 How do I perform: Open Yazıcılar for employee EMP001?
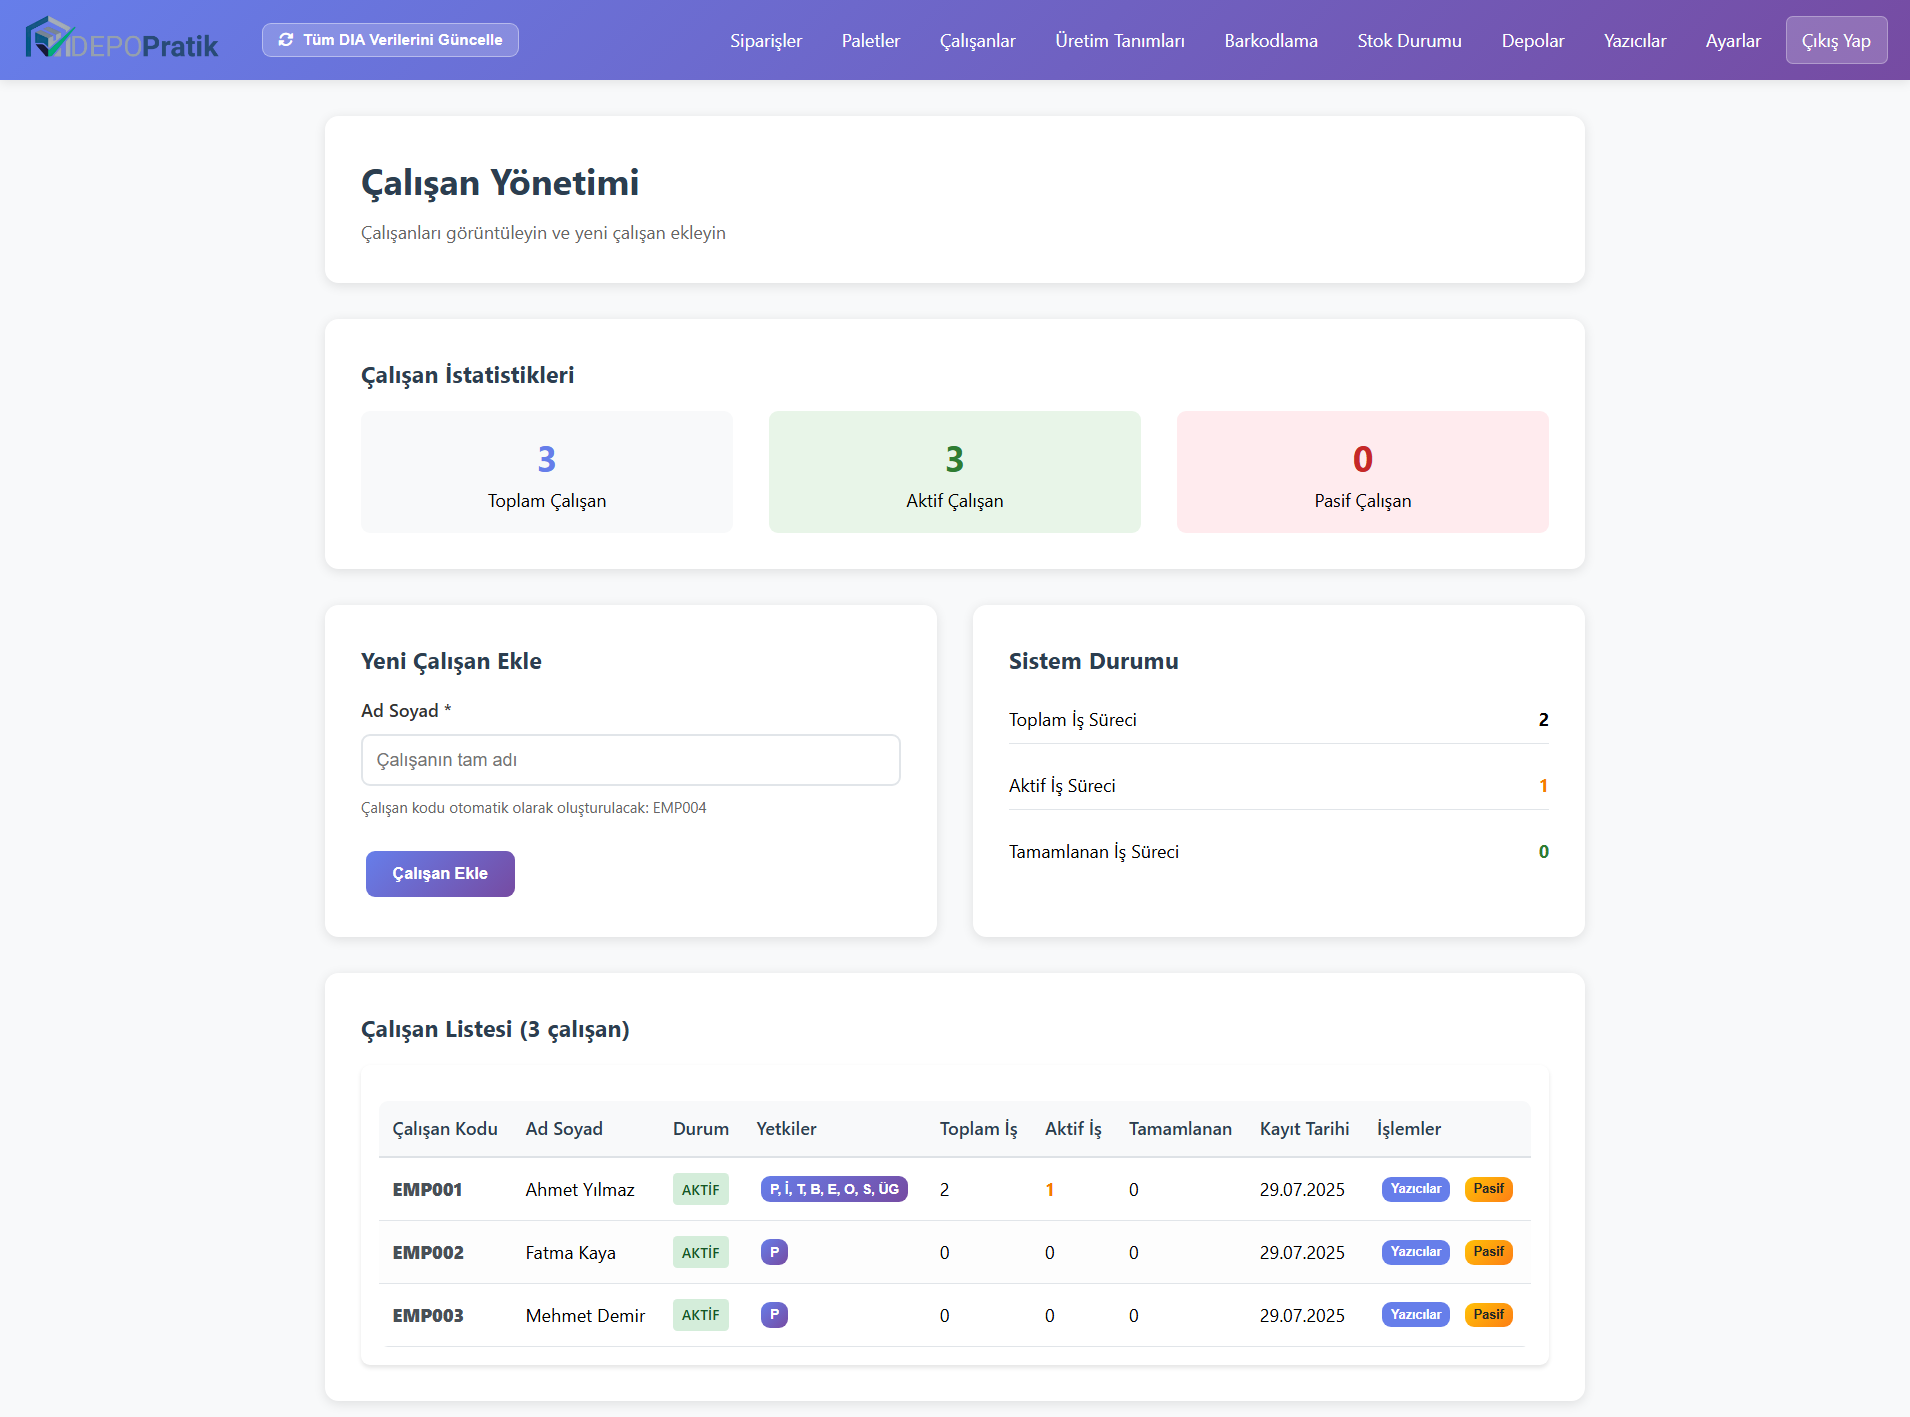pyautogui.click(x=1415, y=1189)
